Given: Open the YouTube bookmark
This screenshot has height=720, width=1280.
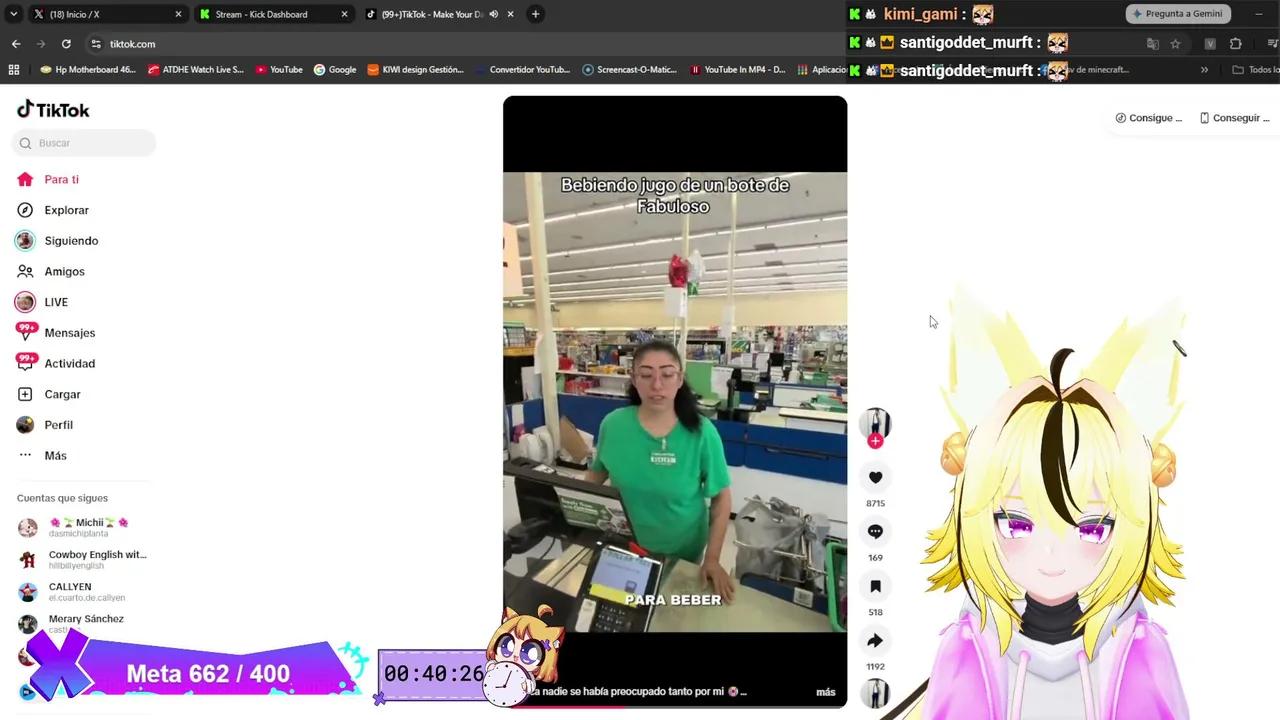Looking at the screenshot, I should pyautogui.click(x=279, y=70).
